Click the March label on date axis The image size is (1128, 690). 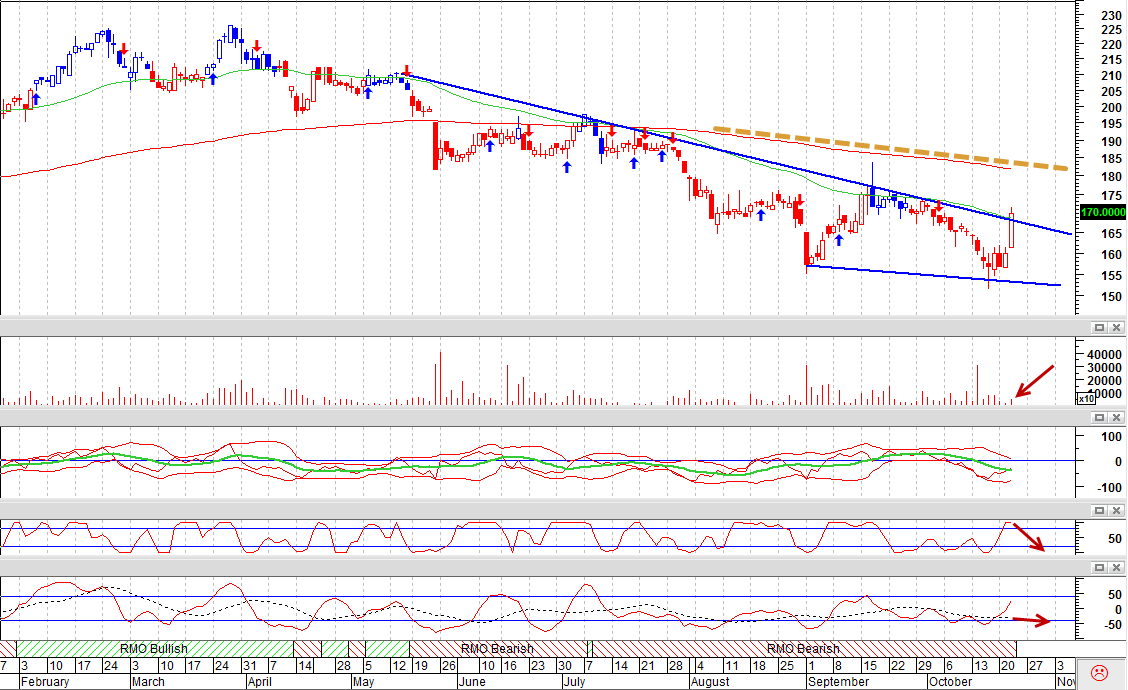tap(147, 681)
